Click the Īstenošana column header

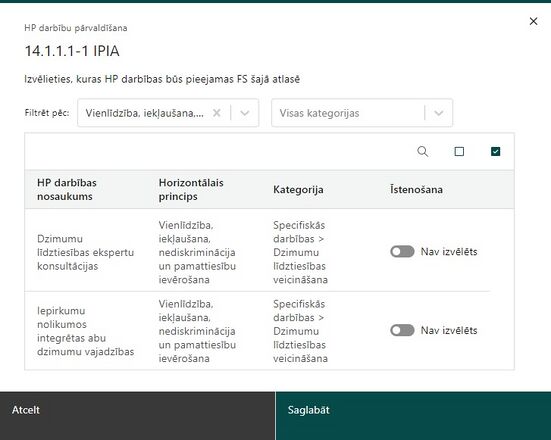coord(416,189)
